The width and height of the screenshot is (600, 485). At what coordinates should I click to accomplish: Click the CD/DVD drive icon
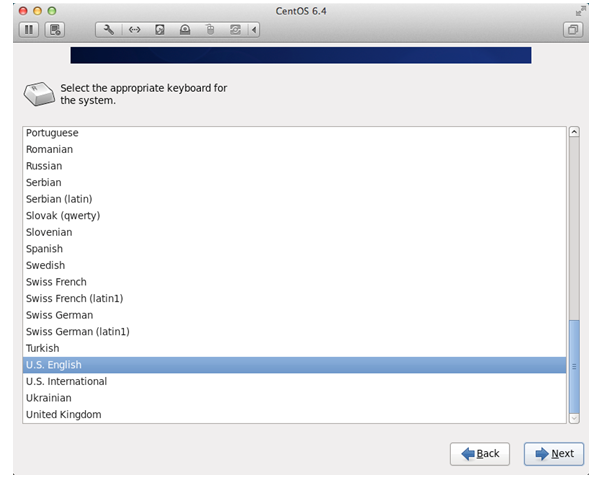click(x=185, y=30)
